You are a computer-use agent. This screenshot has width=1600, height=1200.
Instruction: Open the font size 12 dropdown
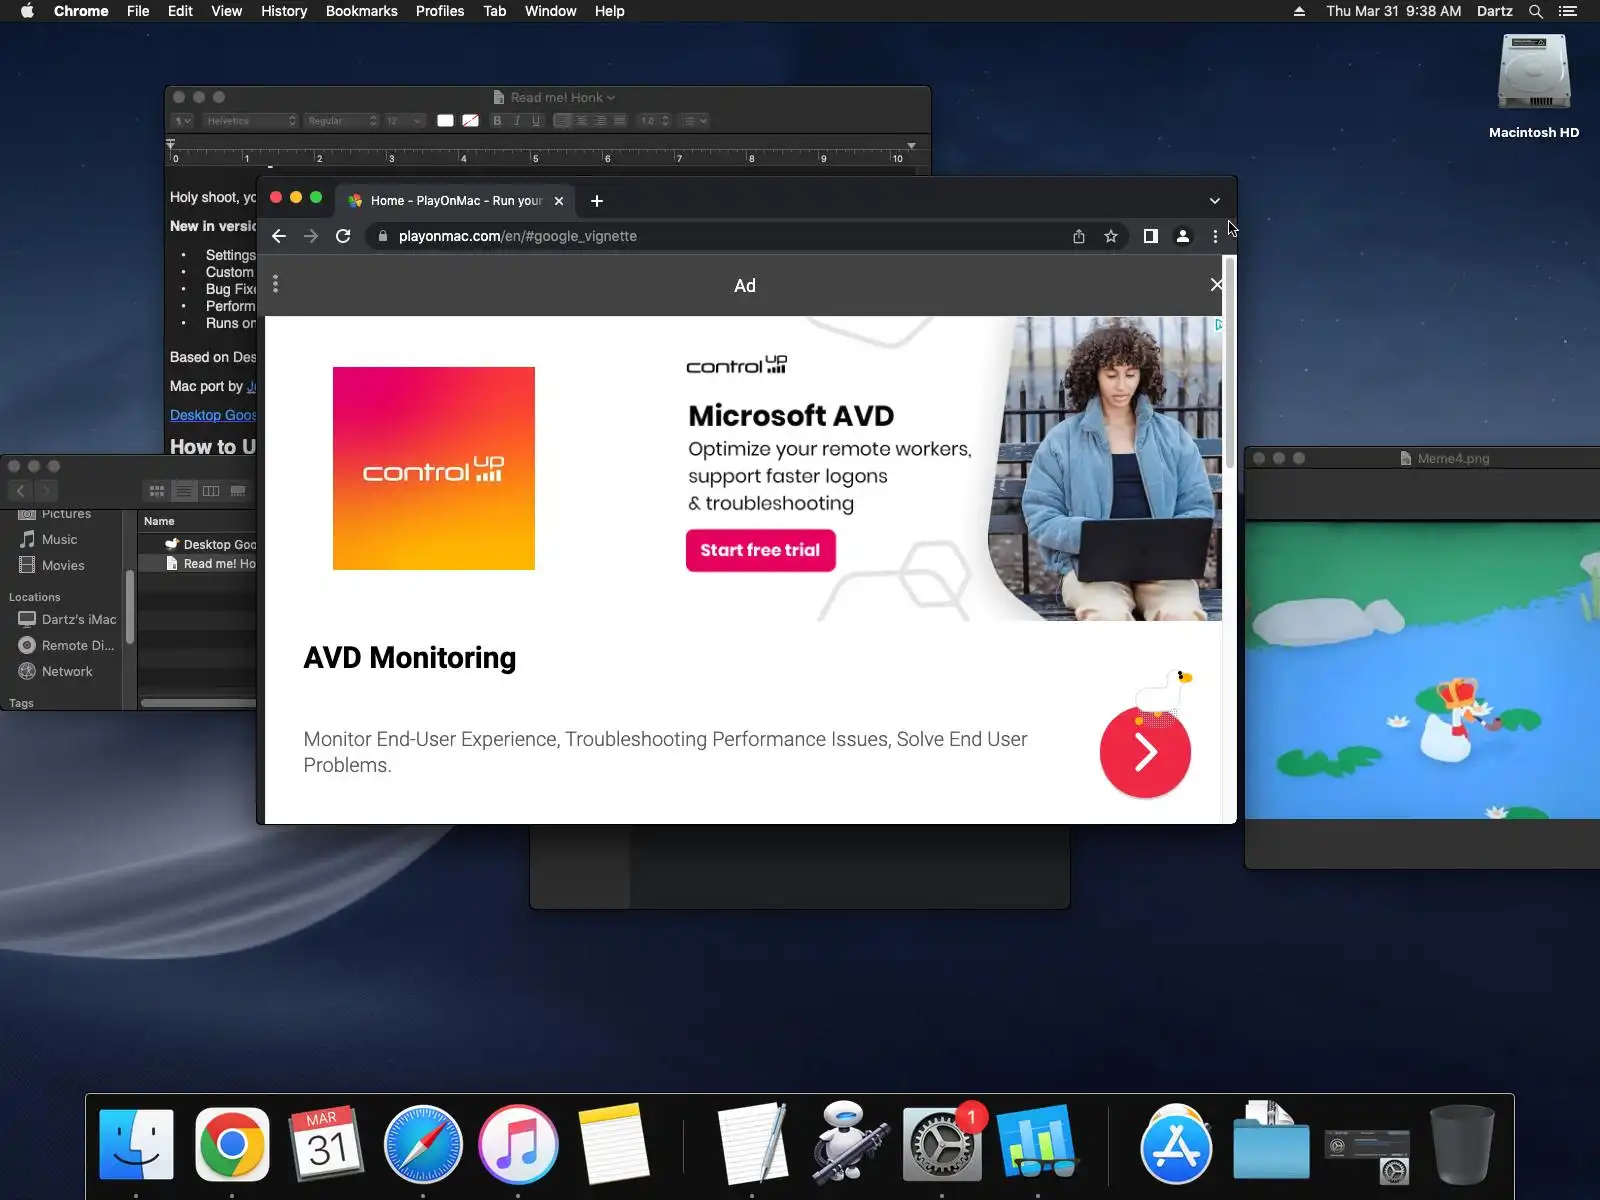pos(404,121)
